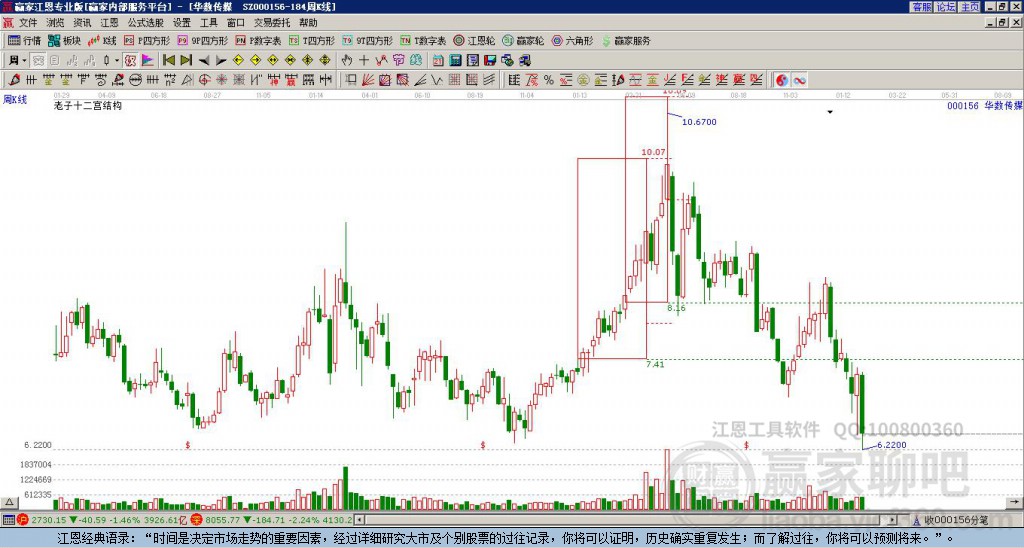Jump to first bar with green arrow
Image resolution: width=1024 pixels, height=548 pixels.
click(168, 61)
